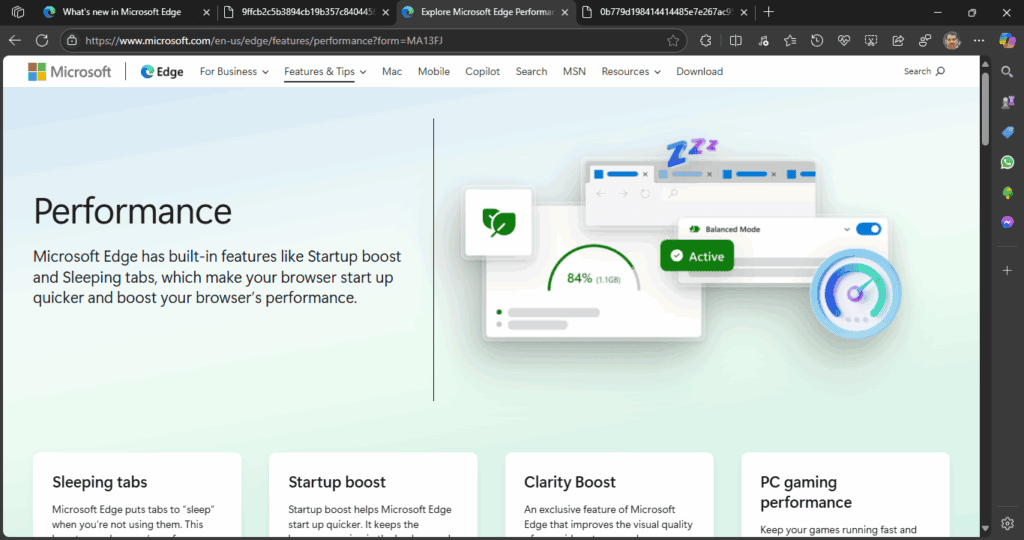1024x540 pixels.
Task: Open MSN navigation link
Action: [574, 72]
